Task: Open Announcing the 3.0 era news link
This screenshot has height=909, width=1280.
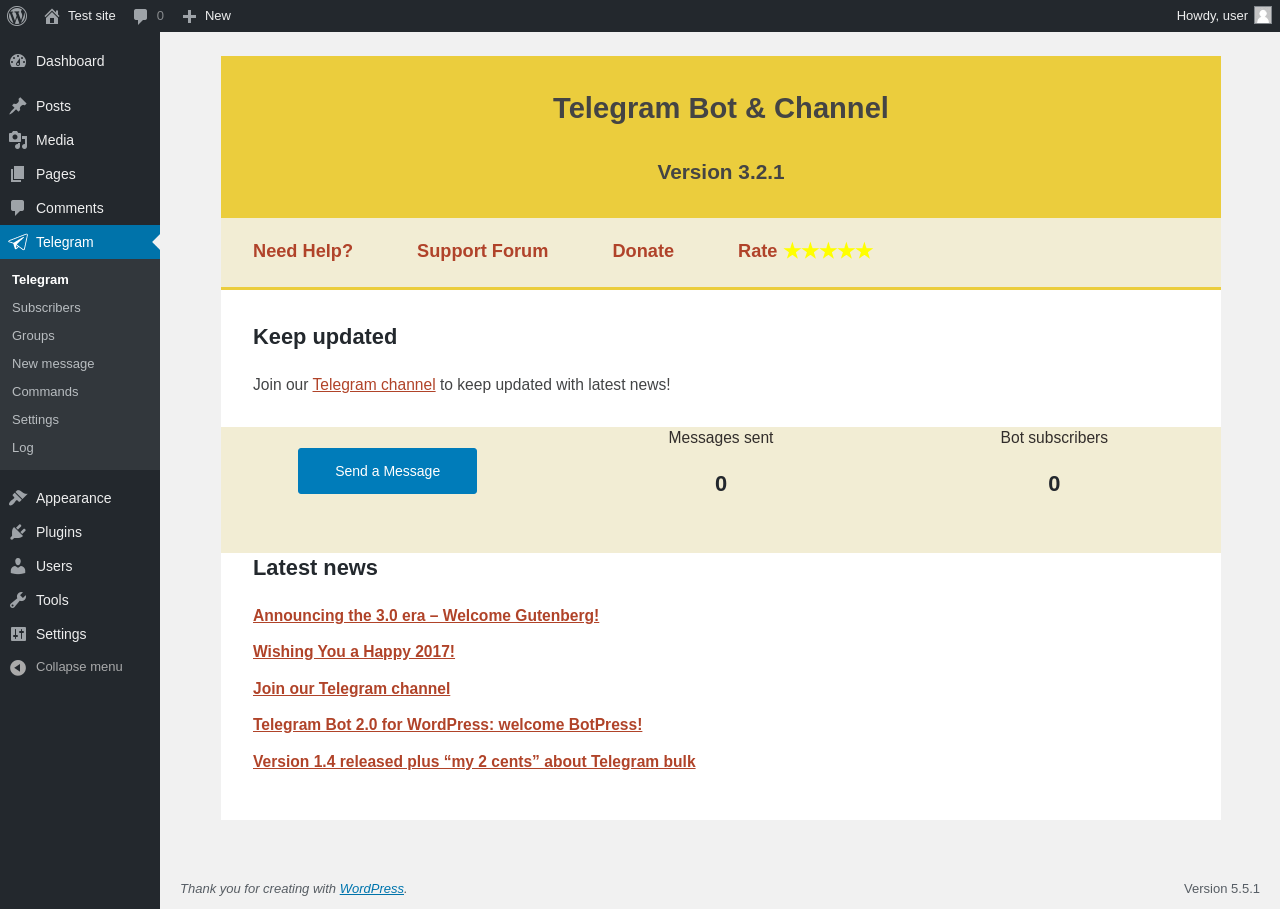Action: coord(426,616)
